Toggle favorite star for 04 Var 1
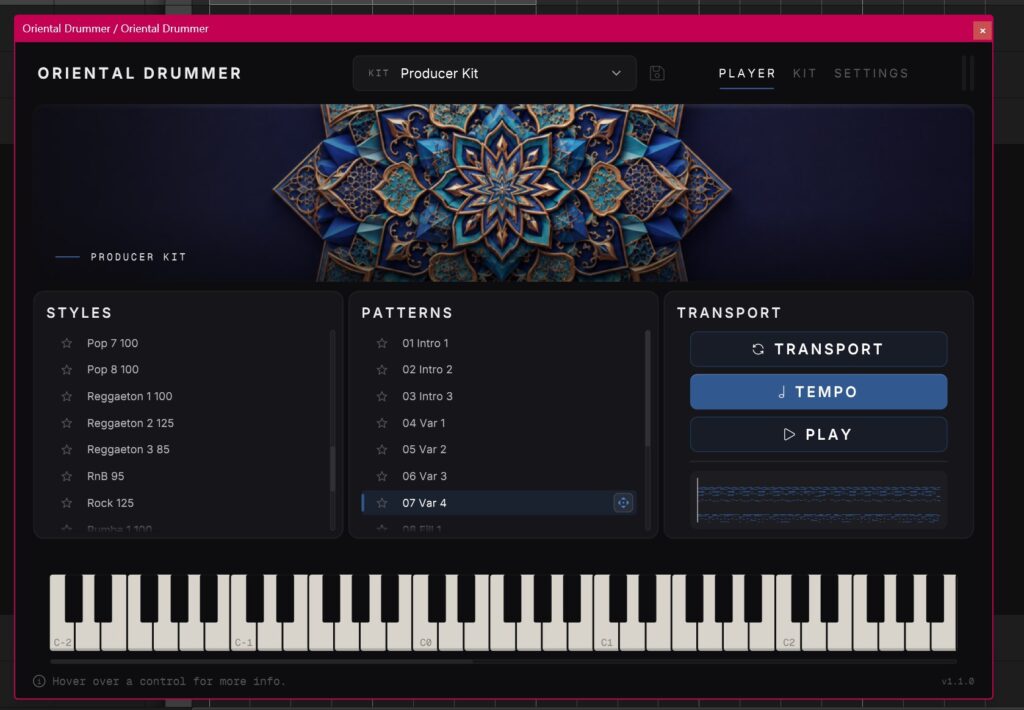 (x=382, y=423)
